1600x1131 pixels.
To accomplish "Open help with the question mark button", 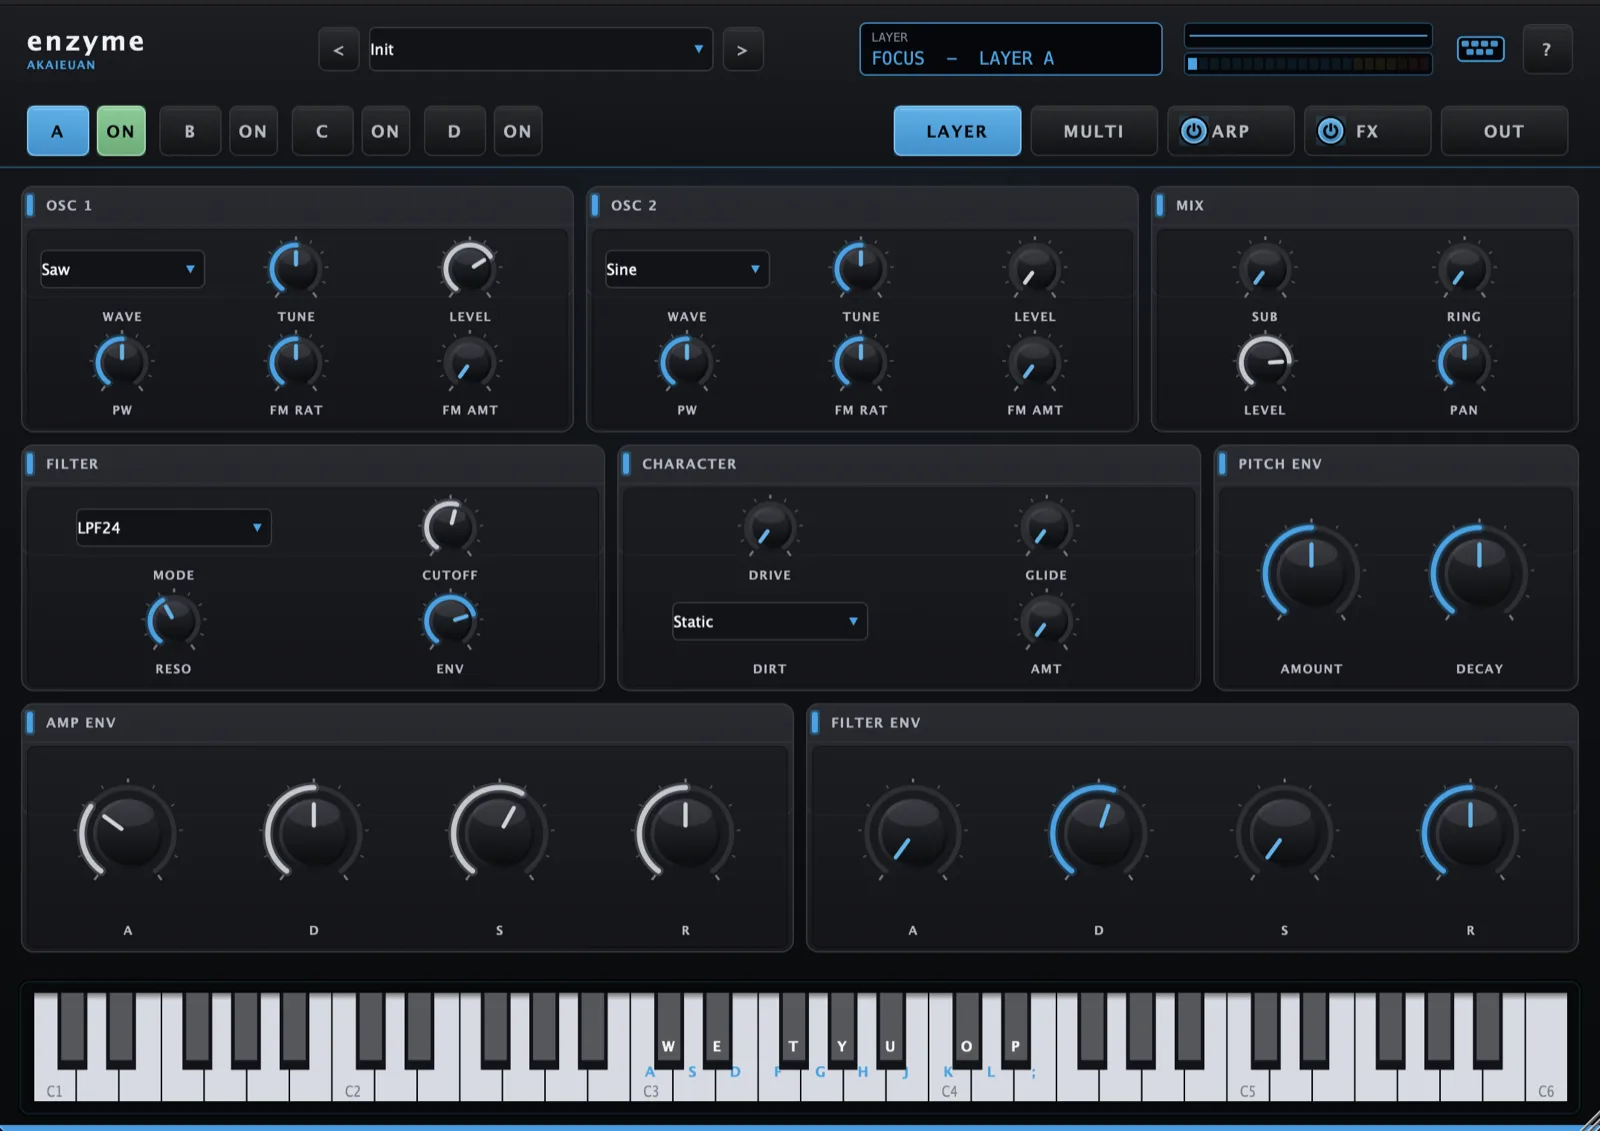I will pyautogui.click(x=1547, y=49).
